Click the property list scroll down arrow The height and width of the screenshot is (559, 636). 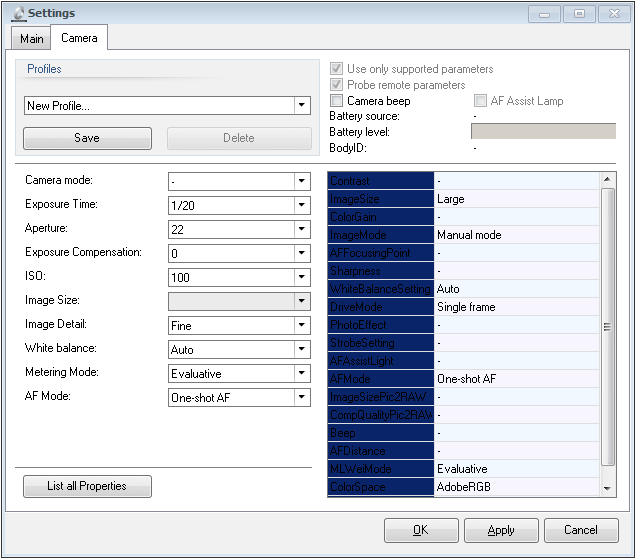tap(607, 488)
